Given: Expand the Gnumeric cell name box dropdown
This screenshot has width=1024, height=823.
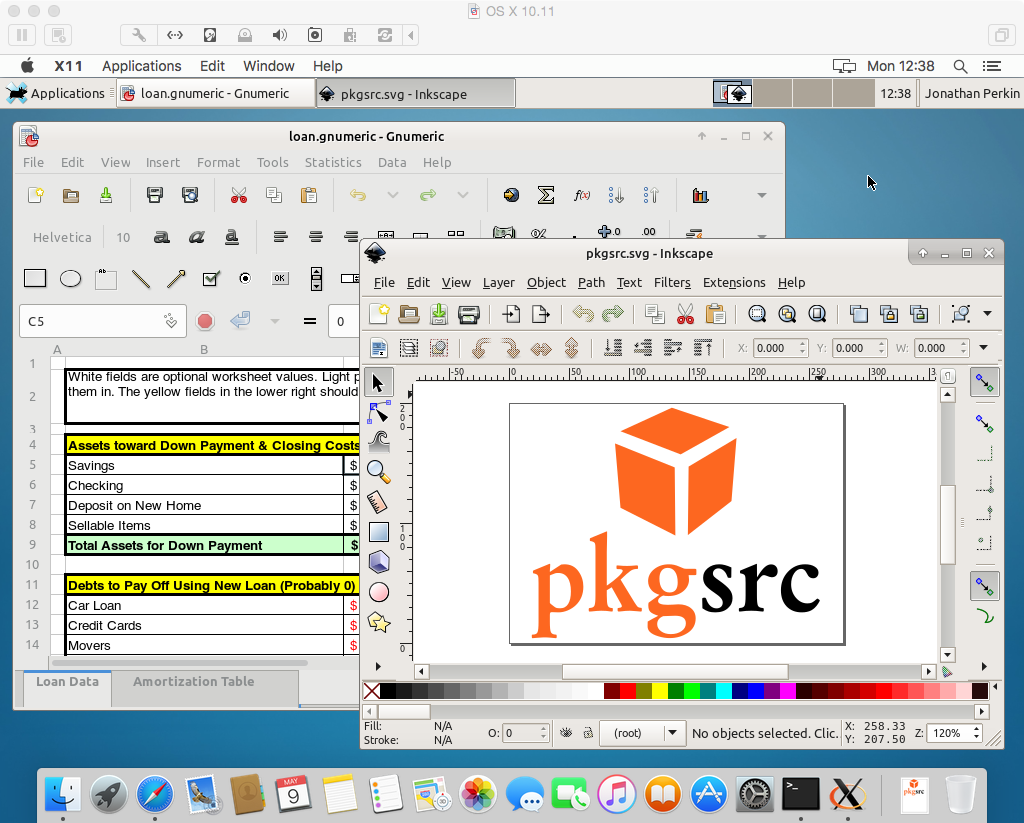Looking at the screenshot, I should 171,321.
